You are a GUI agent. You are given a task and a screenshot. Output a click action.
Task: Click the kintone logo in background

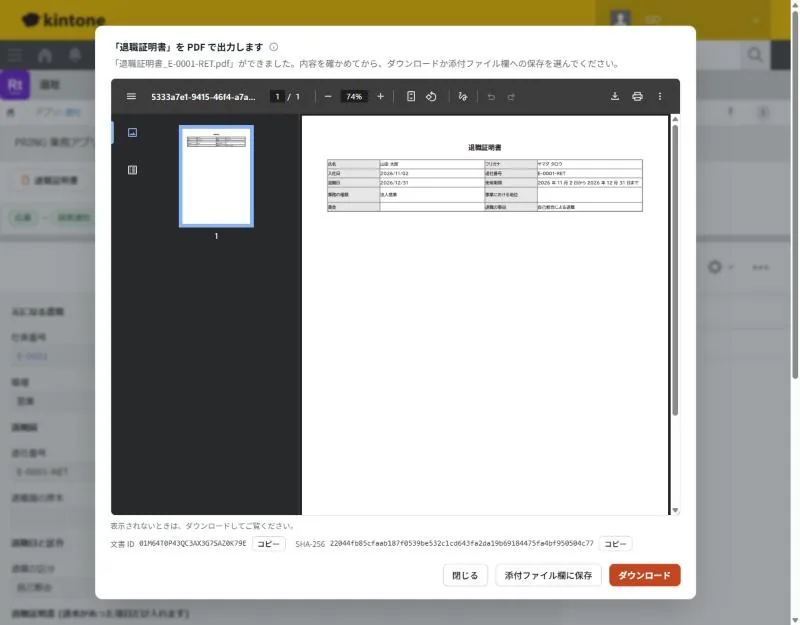64,20
